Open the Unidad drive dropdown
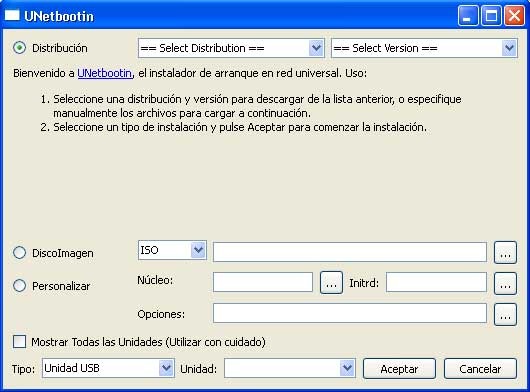This screenshot has height=392, width=530. (x=290, y=368)
